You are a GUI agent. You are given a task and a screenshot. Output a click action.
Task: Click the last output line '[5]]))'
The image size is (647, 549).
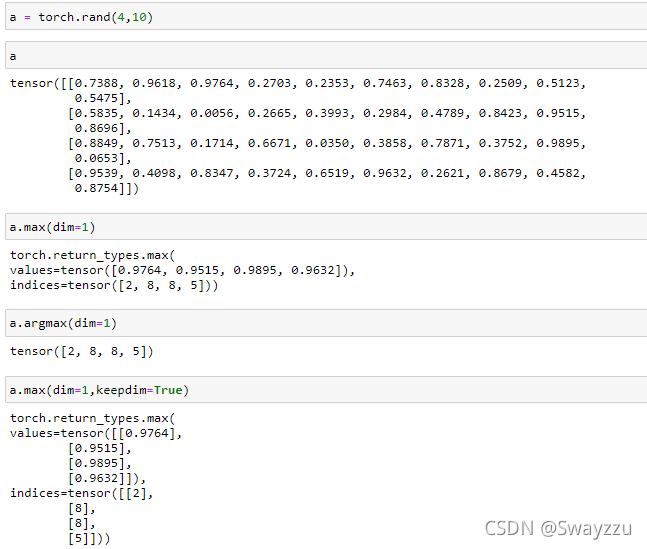tap(89, 538)
